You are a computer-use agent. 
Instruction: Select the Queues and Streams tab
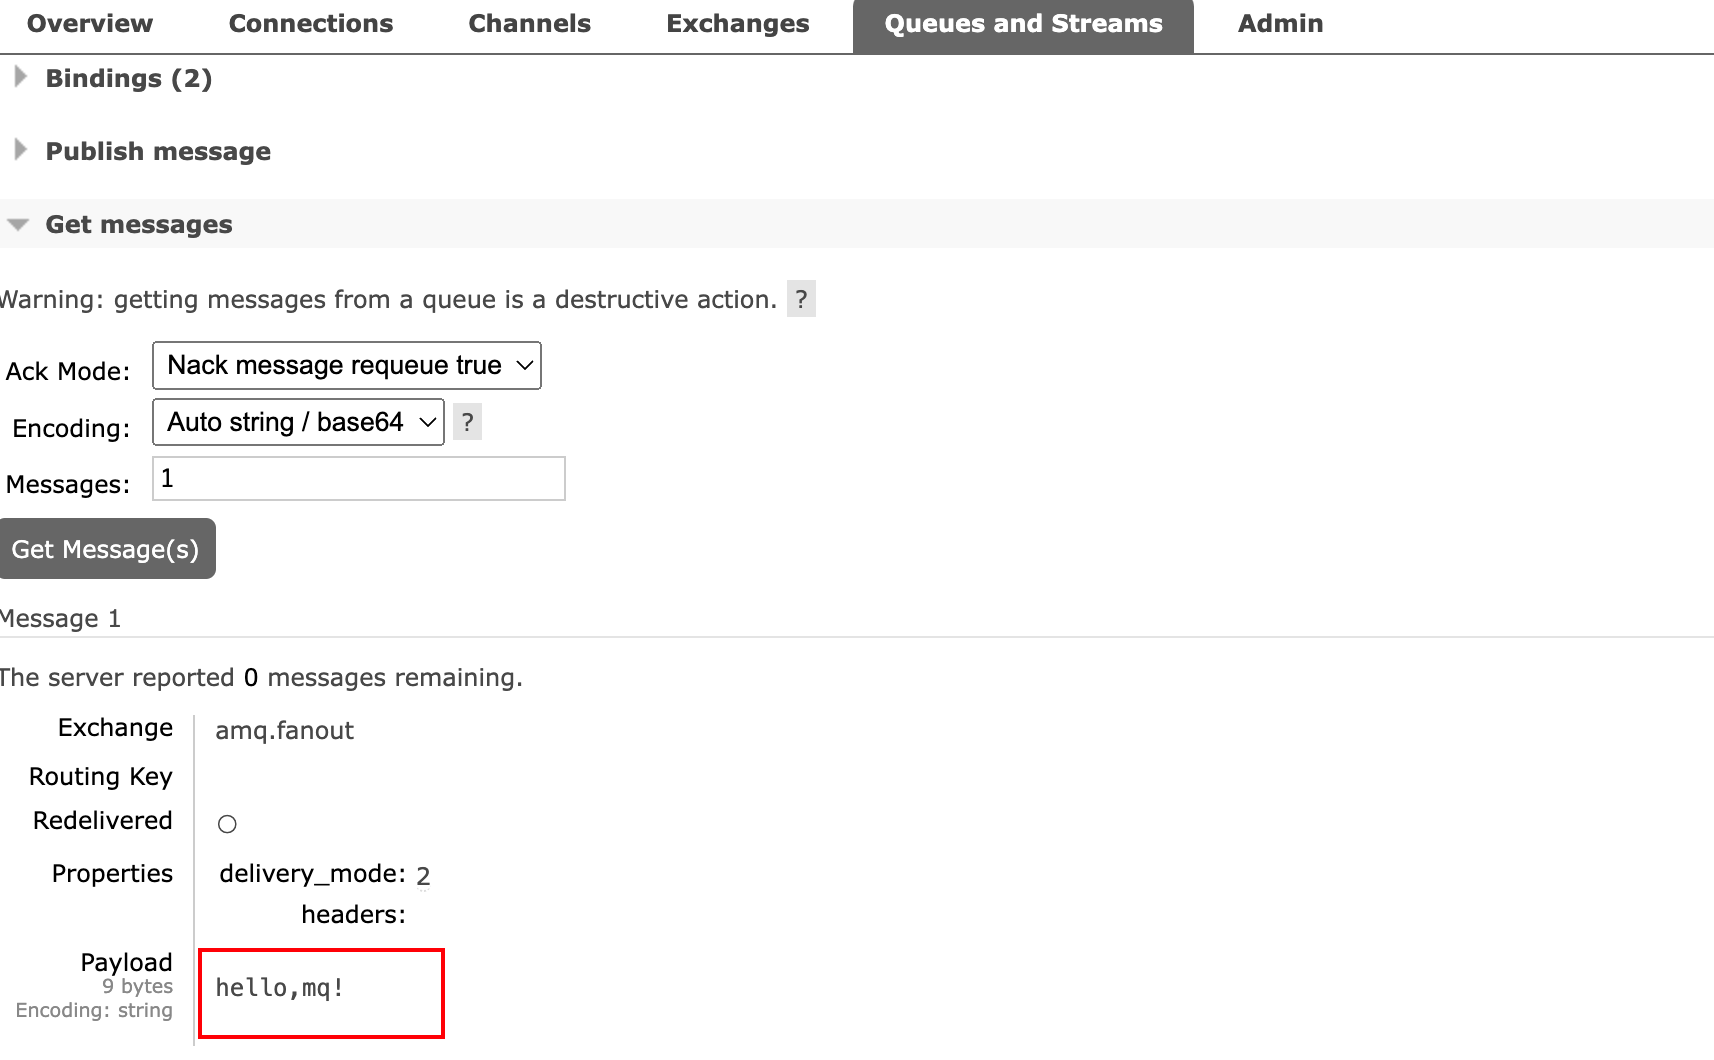[1023, 25]
